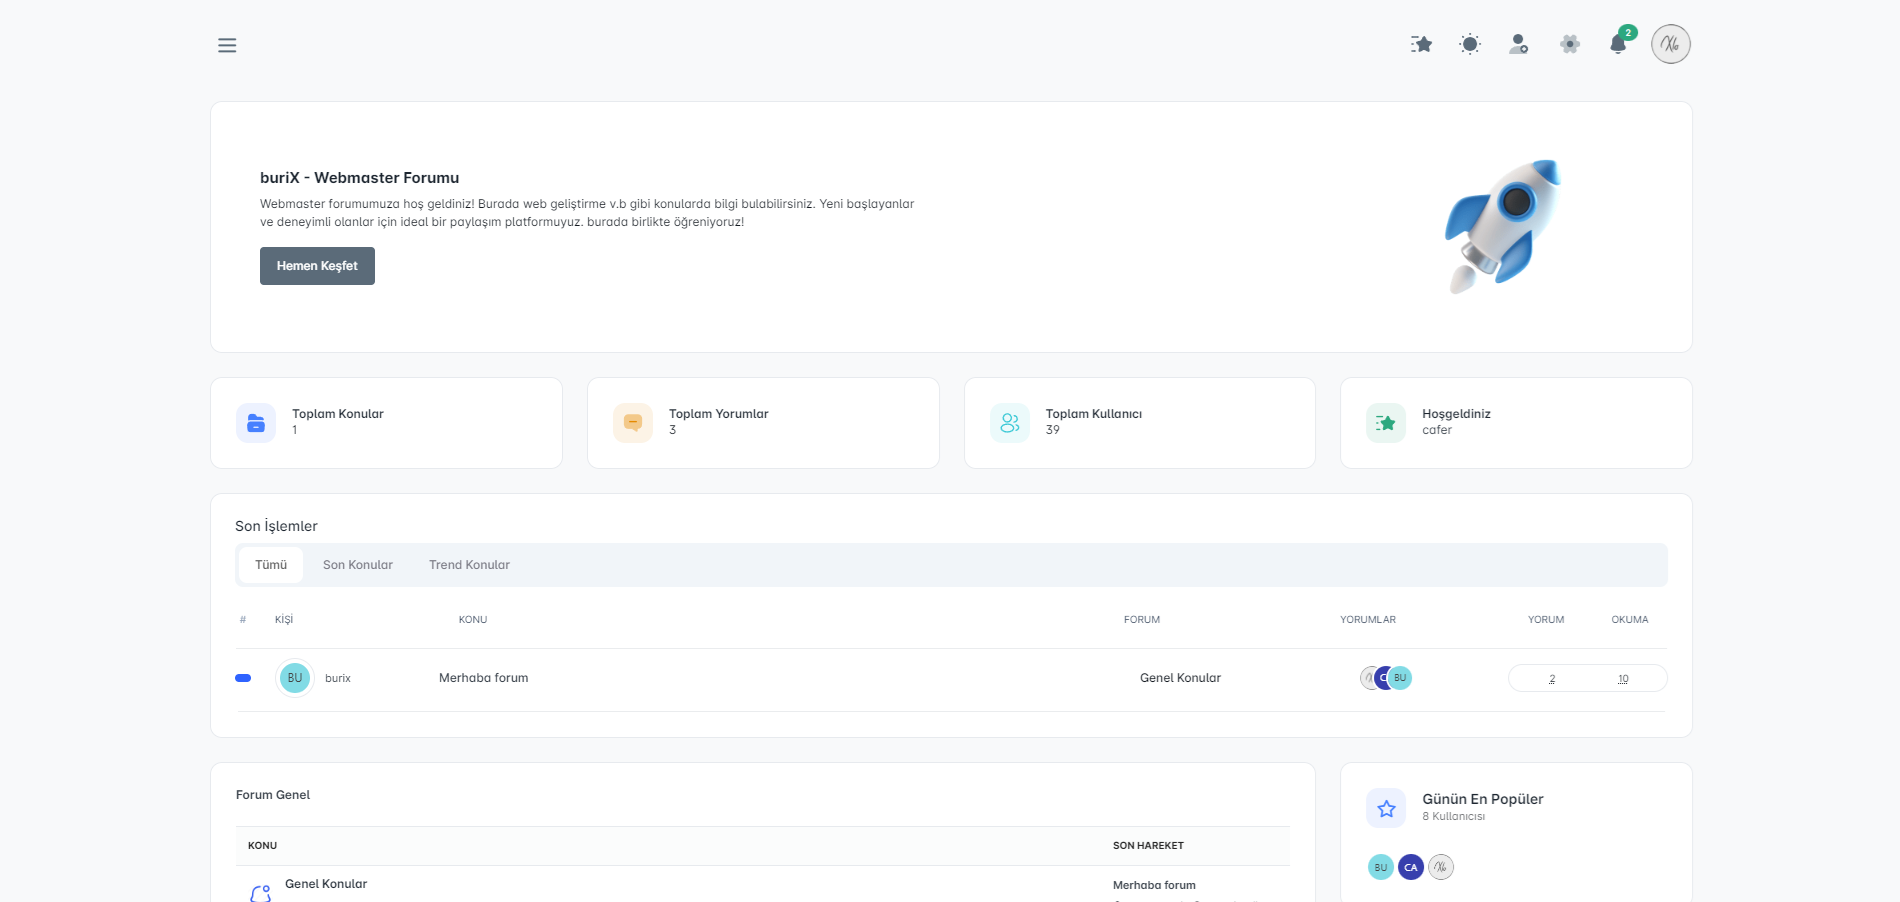Select the Tümü tab
1900x902 pixels.
(x=271, y=565)
